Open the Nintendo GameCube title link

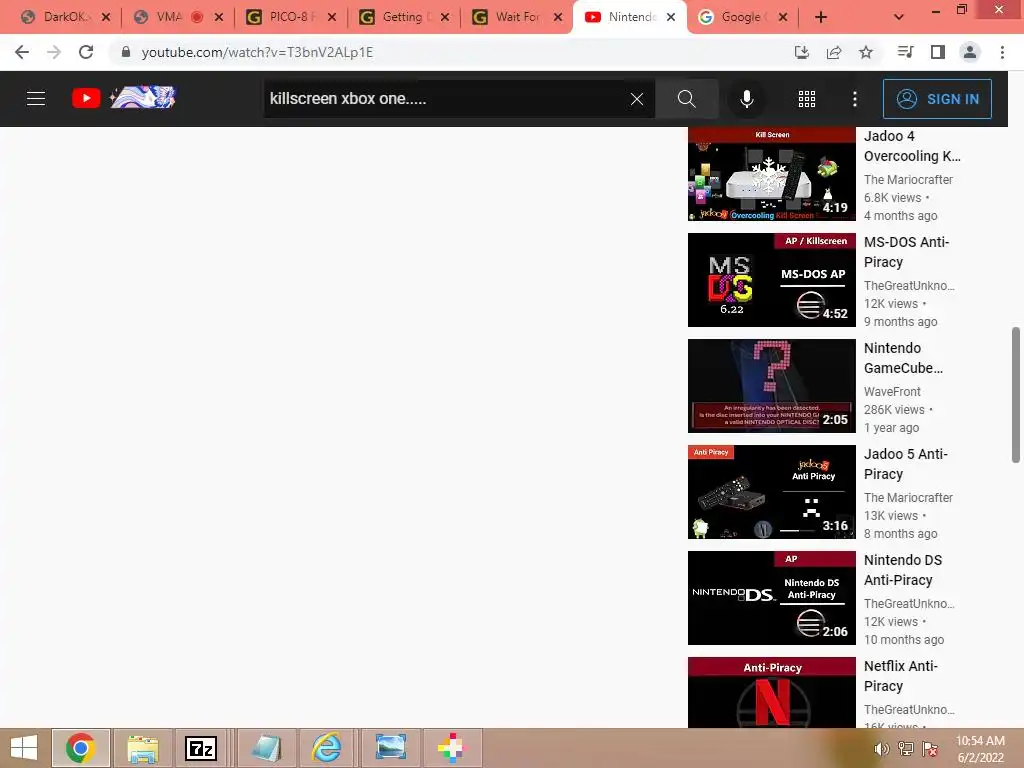903,358
